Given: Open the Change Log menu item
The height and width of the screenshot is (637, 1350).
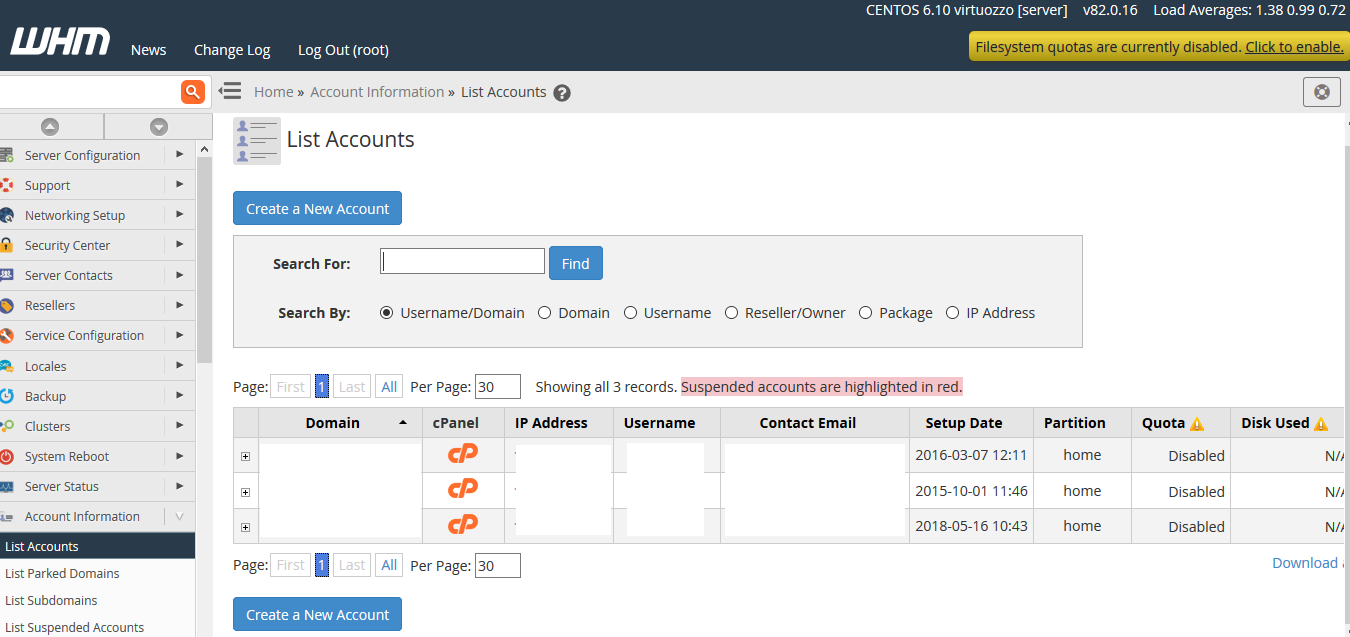Looking at the screenshot, I should pos(232,50).
